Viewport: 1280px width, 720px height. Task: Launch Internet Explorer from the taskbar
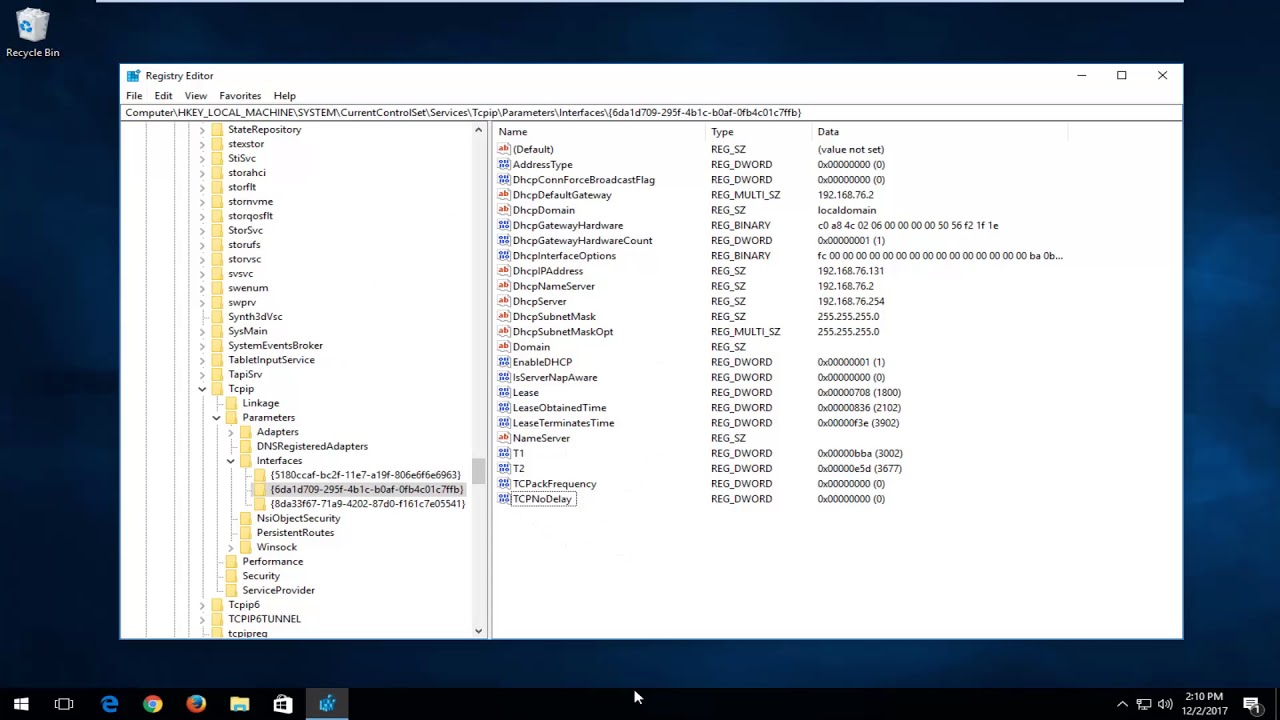point(109,704)
